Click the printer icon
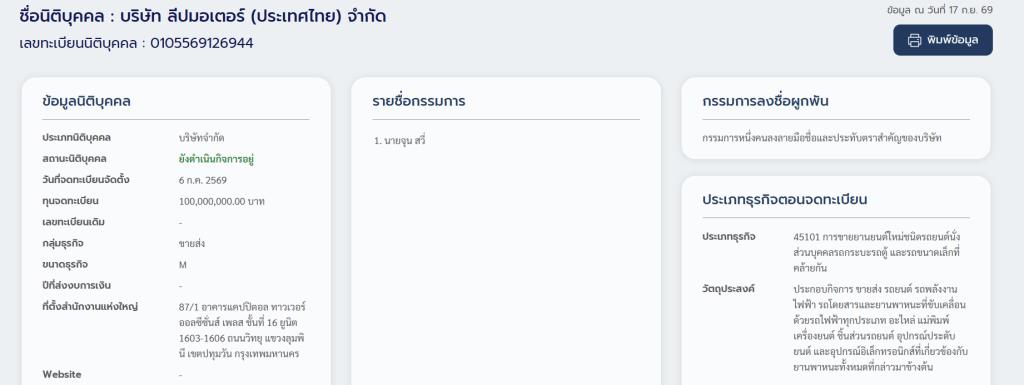This screenshot has height=385, width=1024. (x=914, y=40)
